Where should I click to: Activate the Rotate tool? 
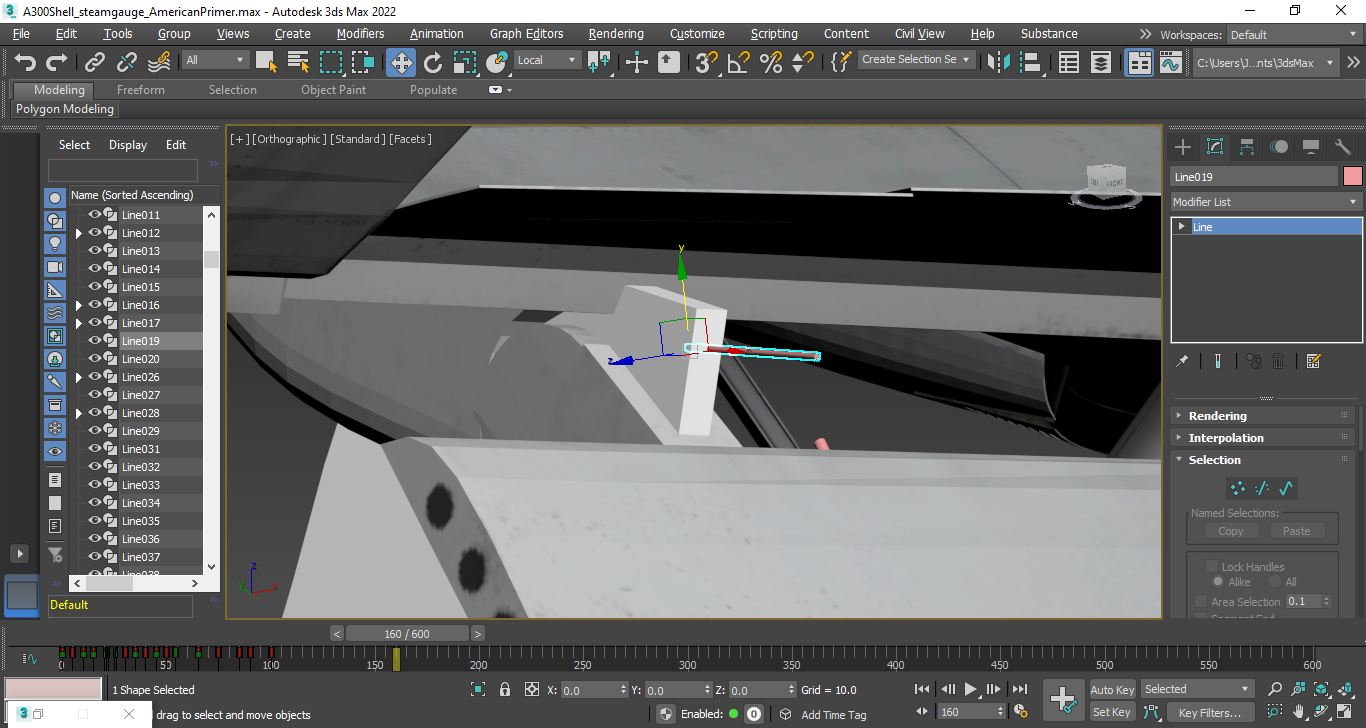click(432, 62)
